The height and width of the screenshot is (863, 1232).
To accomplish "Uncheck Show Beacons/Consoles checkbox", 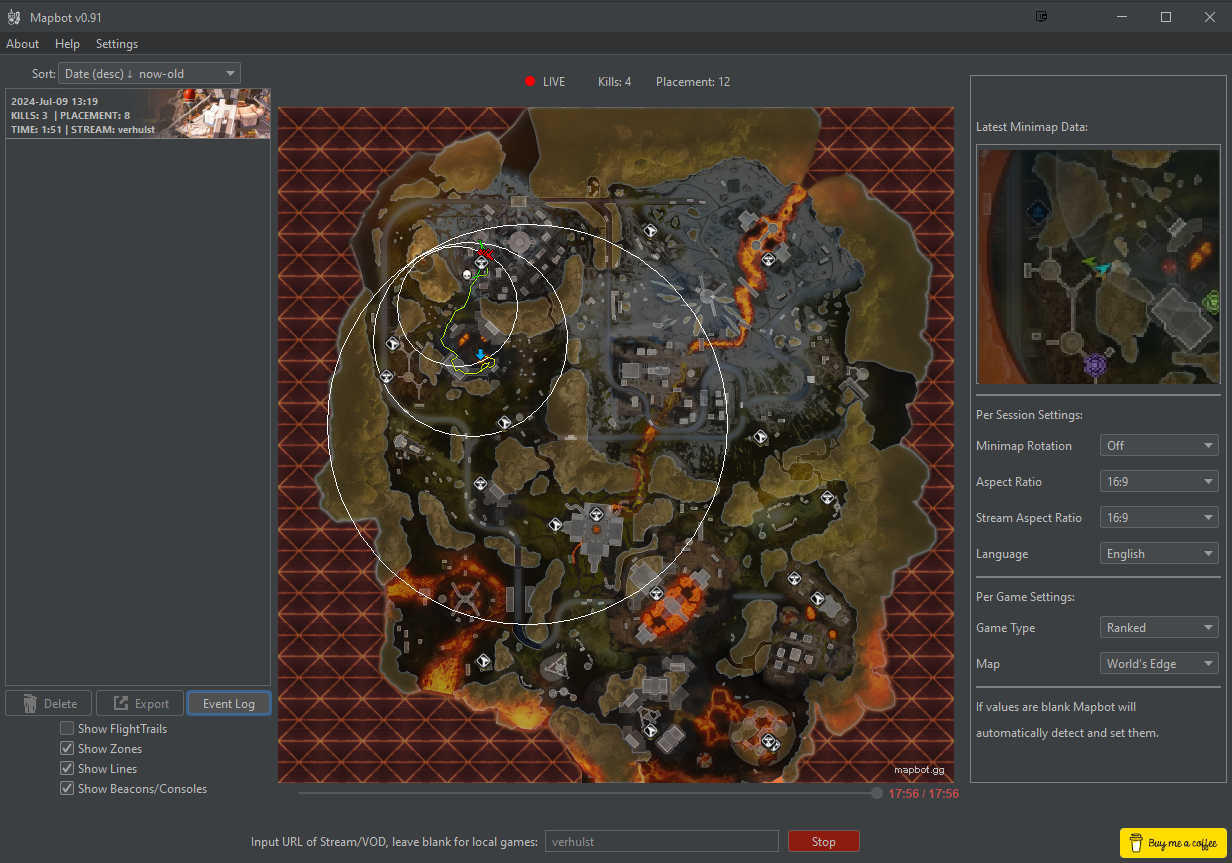I will pyautogui.click(x=67, y=789).
